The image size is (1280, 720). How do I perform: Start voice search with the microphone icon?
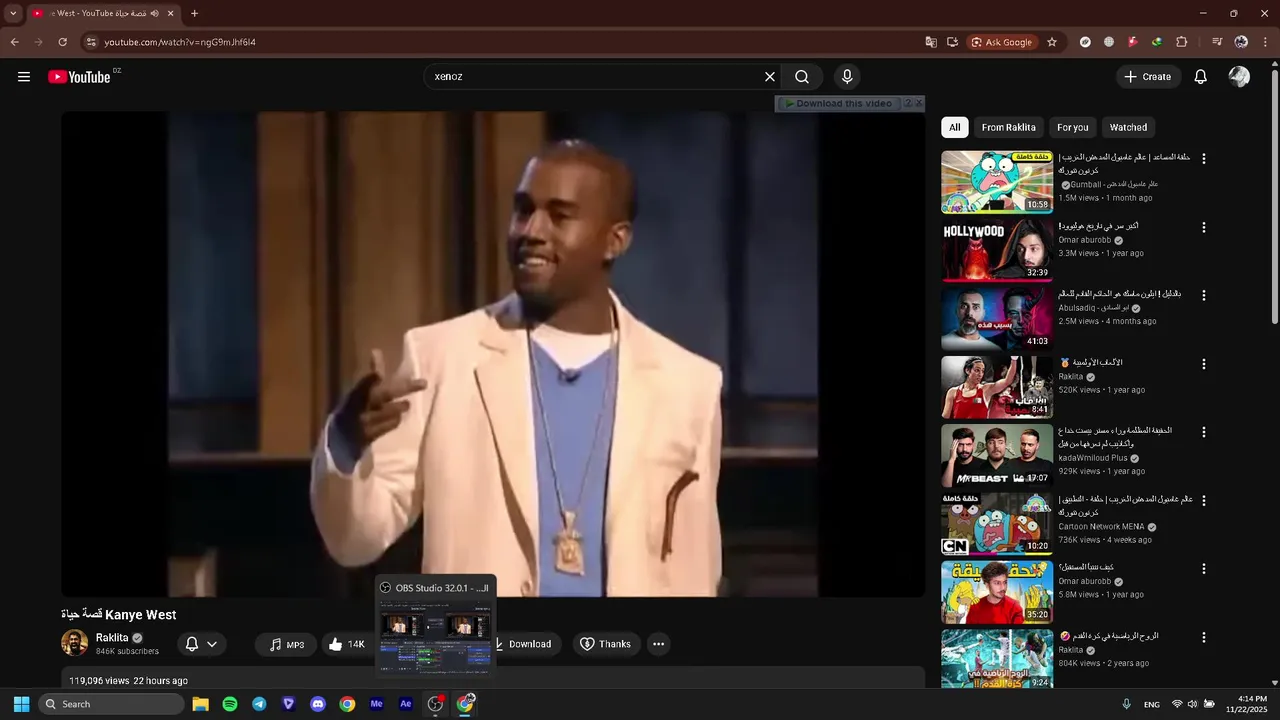847,77
